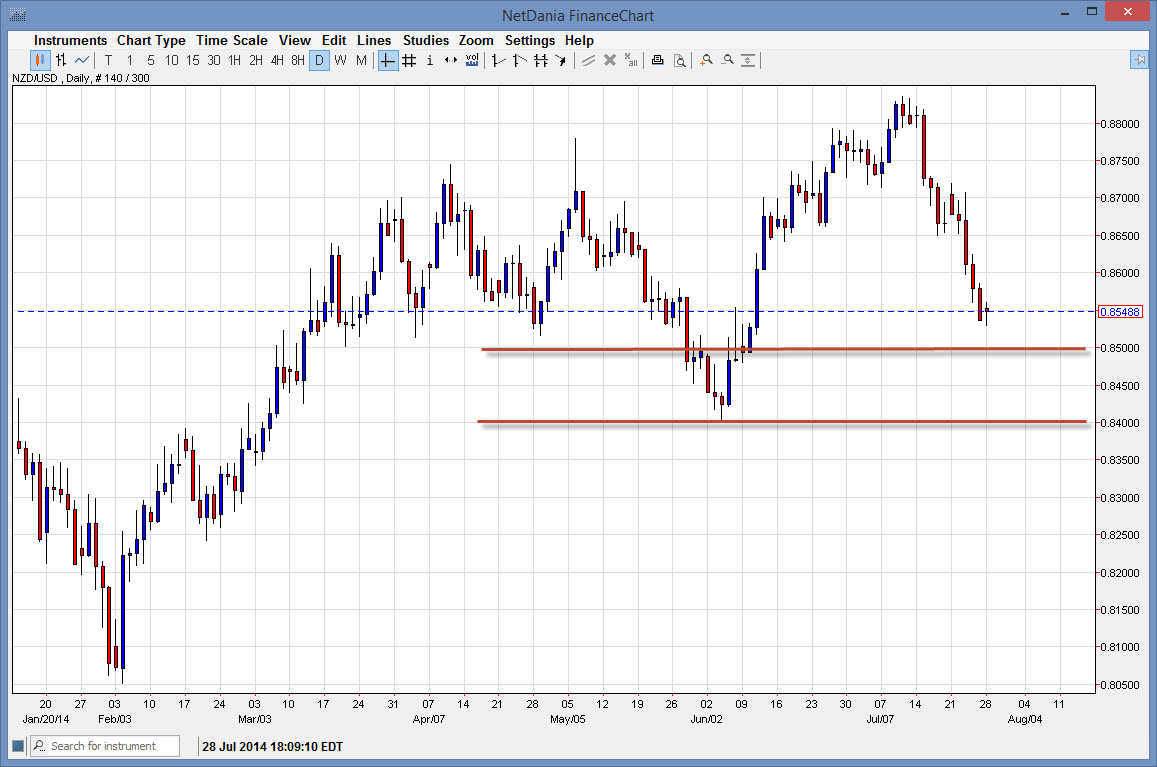This screenshot has width=1157, height=767.
Task: Enable the volume indicator icon
Action: coord(472,60)
